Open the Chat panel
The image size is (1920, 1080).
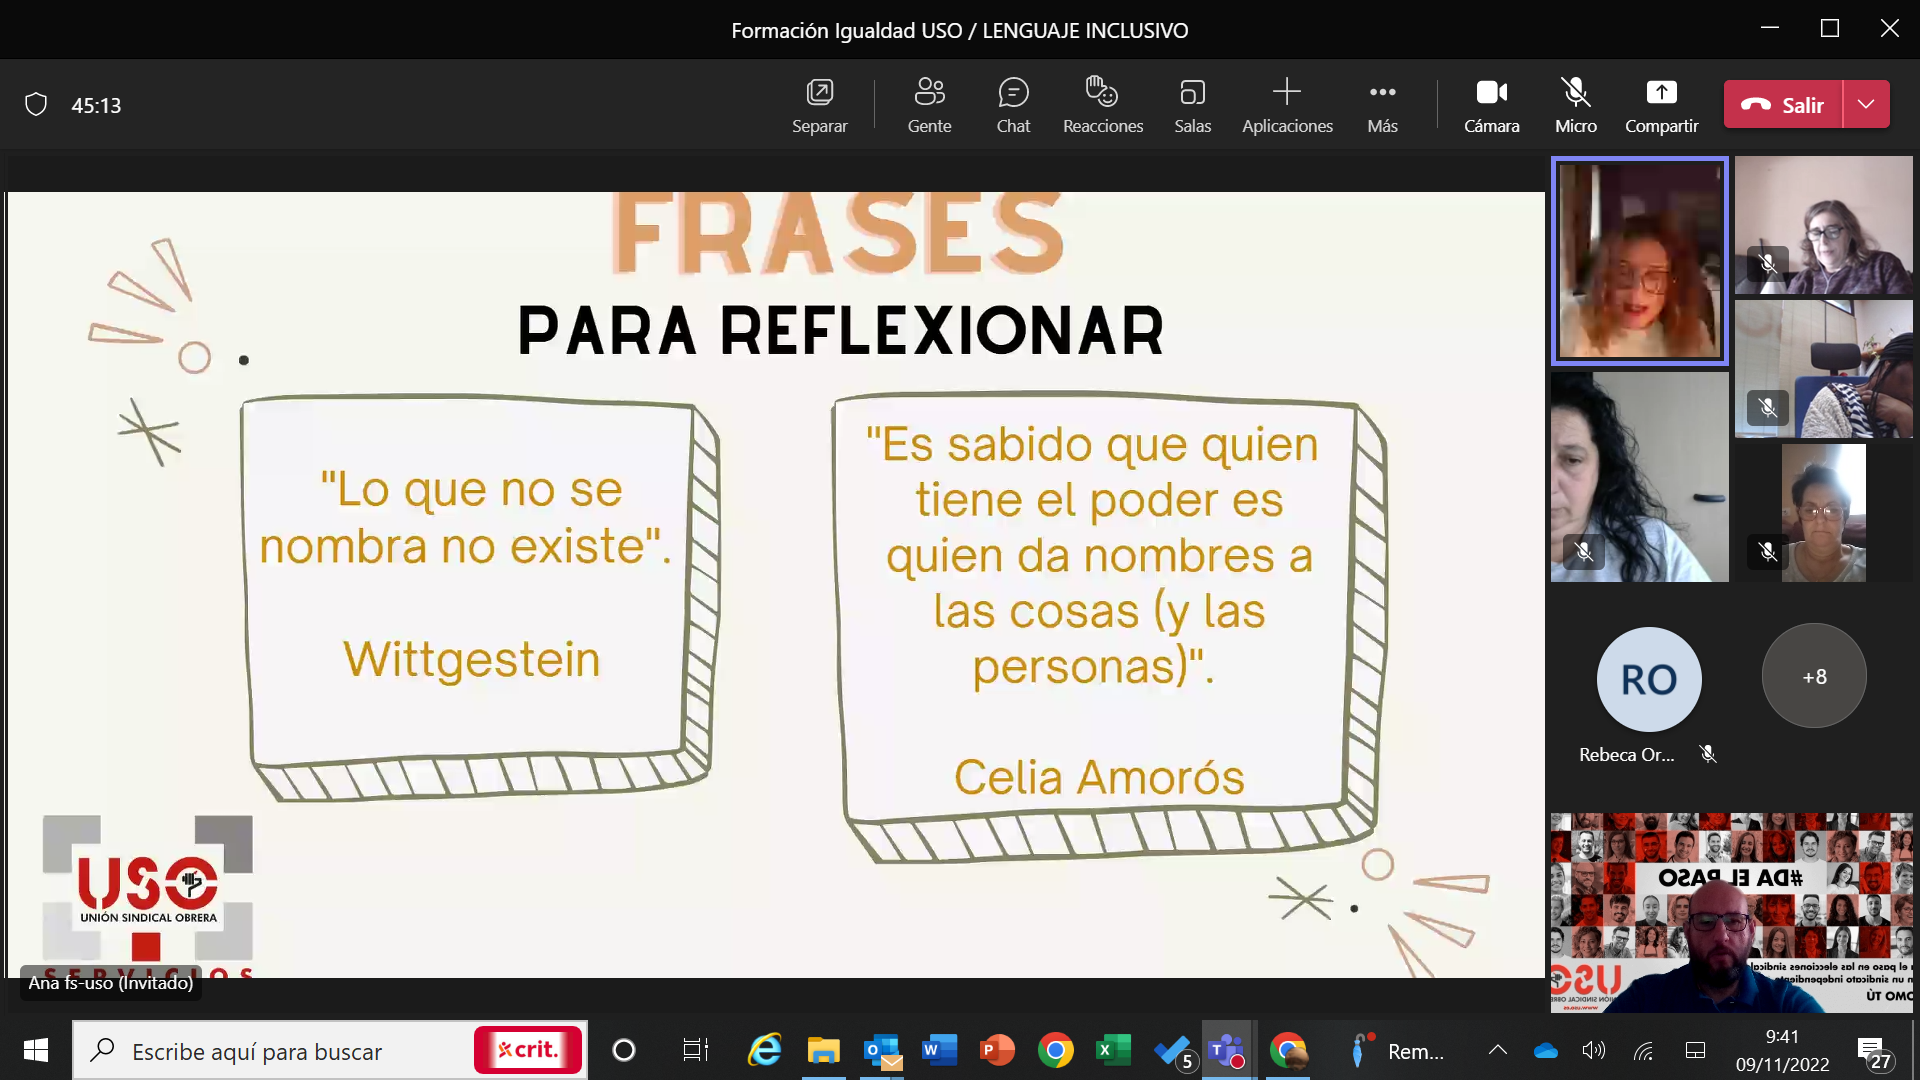tap(1013, 104)
